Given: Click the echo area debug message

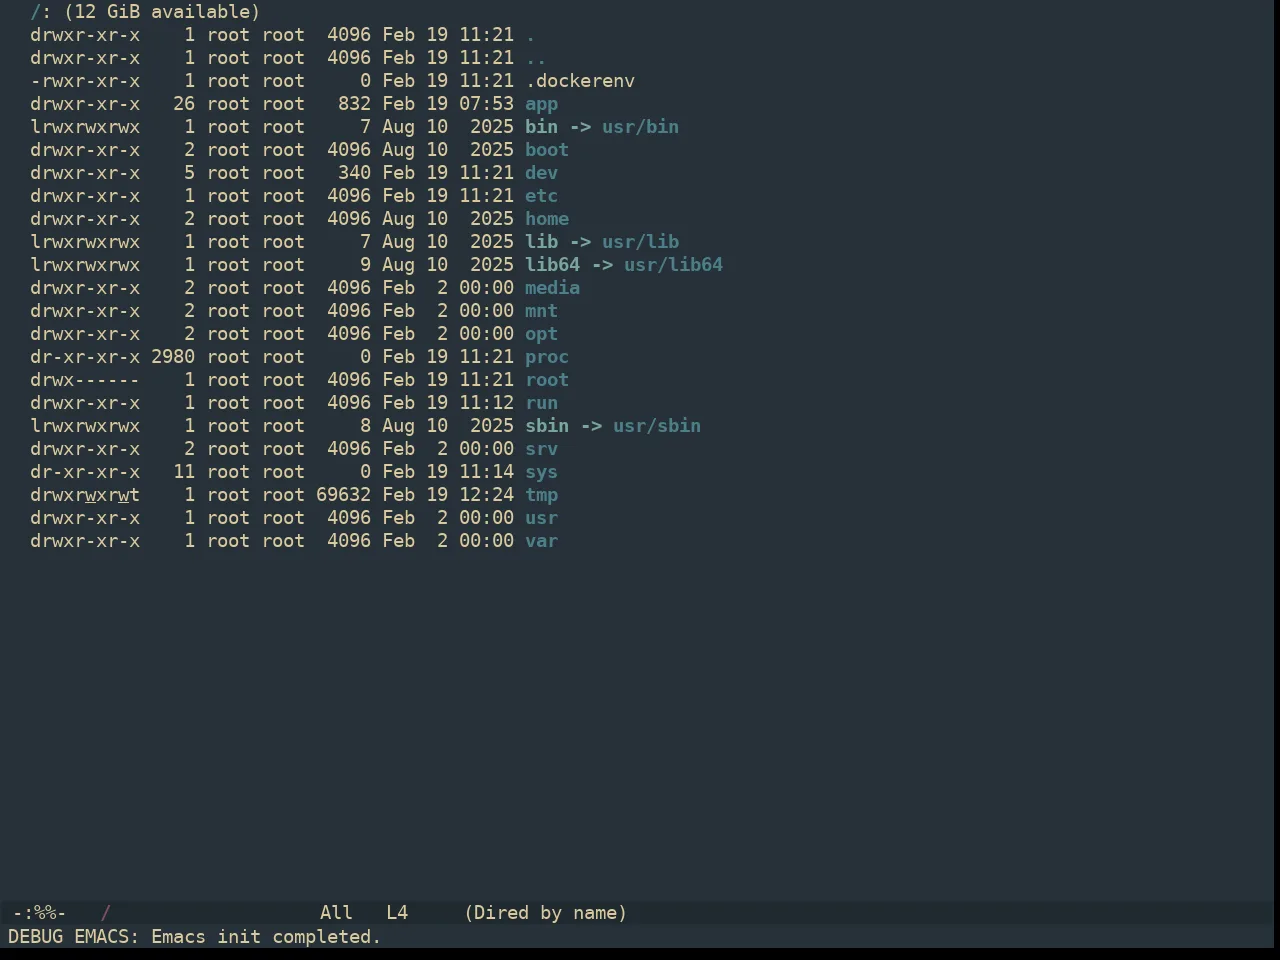Looking at the screenshot, I should pos(195,937).
